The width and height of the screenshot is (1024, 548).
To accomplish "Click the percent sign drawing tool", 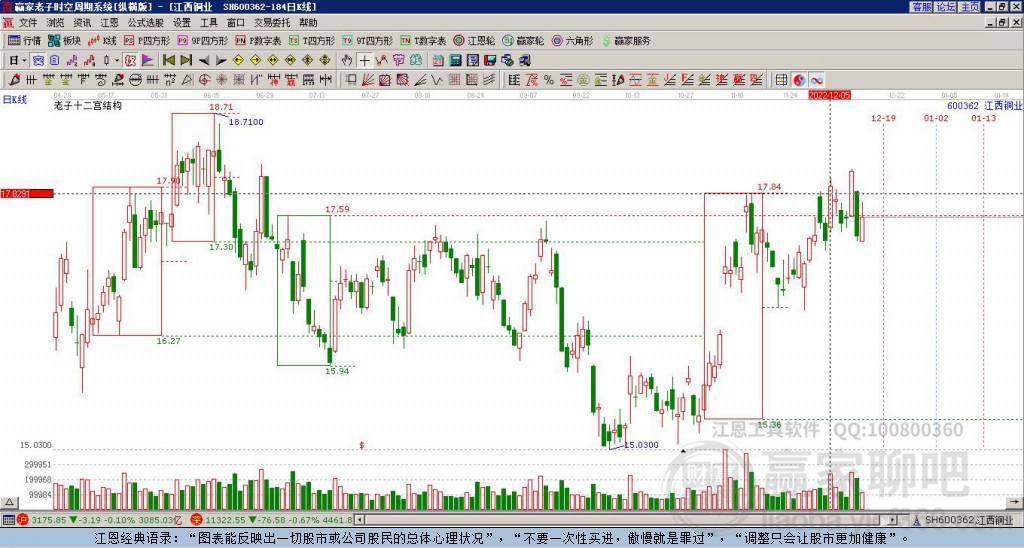I will (x=550, y=79).
